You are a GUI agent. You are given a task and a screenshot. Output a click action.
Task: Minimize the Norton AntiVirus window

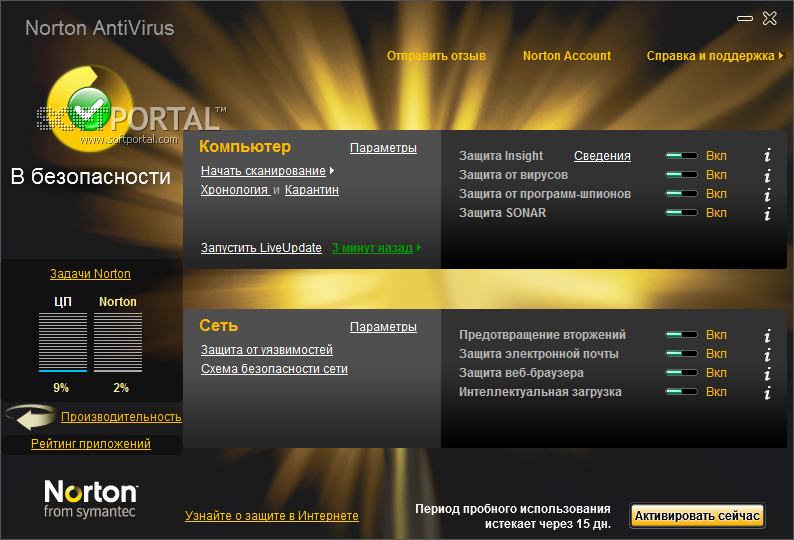tap(745, 19)
